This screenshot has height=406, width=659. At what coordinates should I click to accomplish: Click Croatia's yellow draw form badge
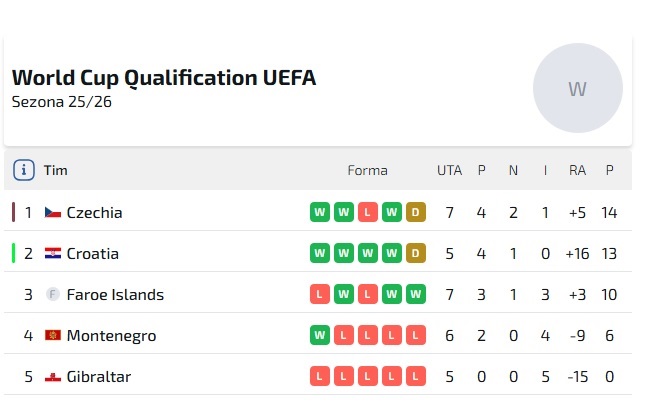point(416,254)
